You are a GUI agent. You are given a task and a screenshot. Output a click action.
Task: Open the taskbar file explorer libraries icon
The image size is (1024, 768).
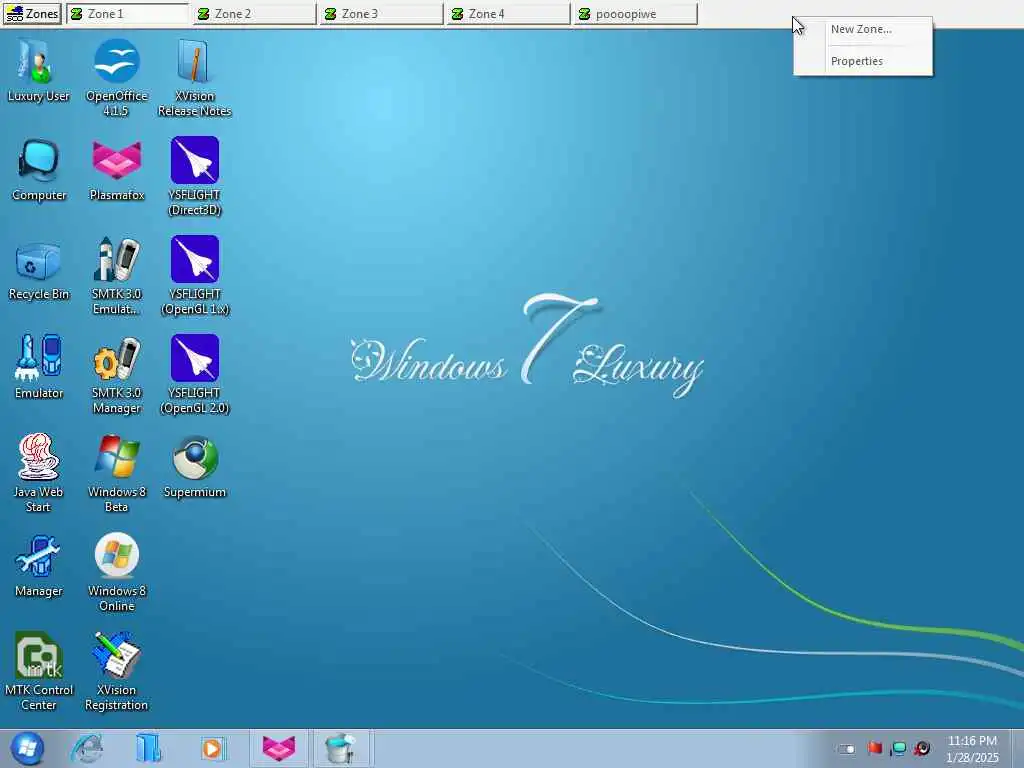tap(149, 748)
